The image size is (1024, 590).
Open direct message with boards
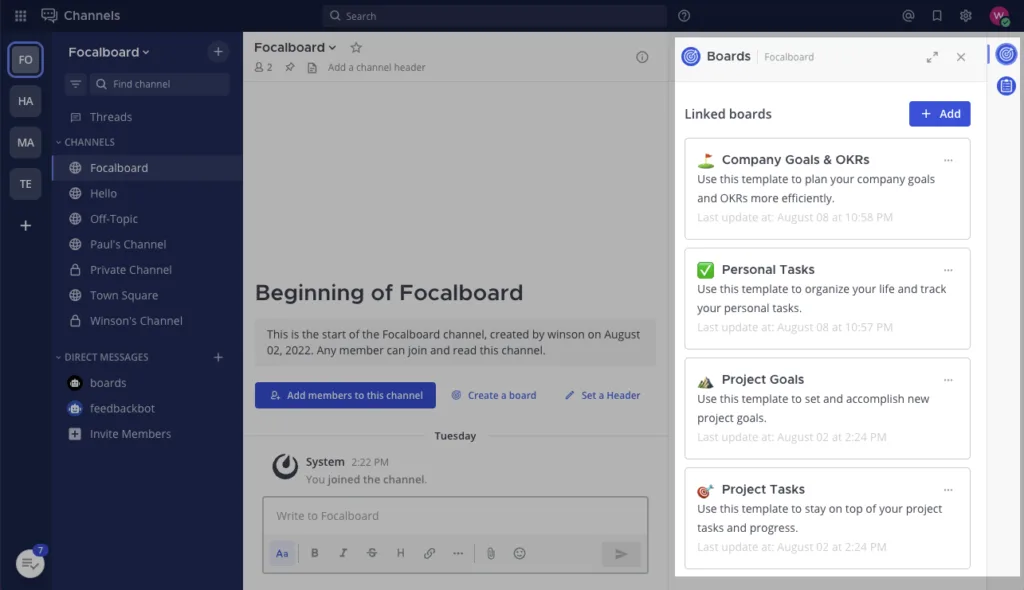pyautogui.click(x=147, y=383)
